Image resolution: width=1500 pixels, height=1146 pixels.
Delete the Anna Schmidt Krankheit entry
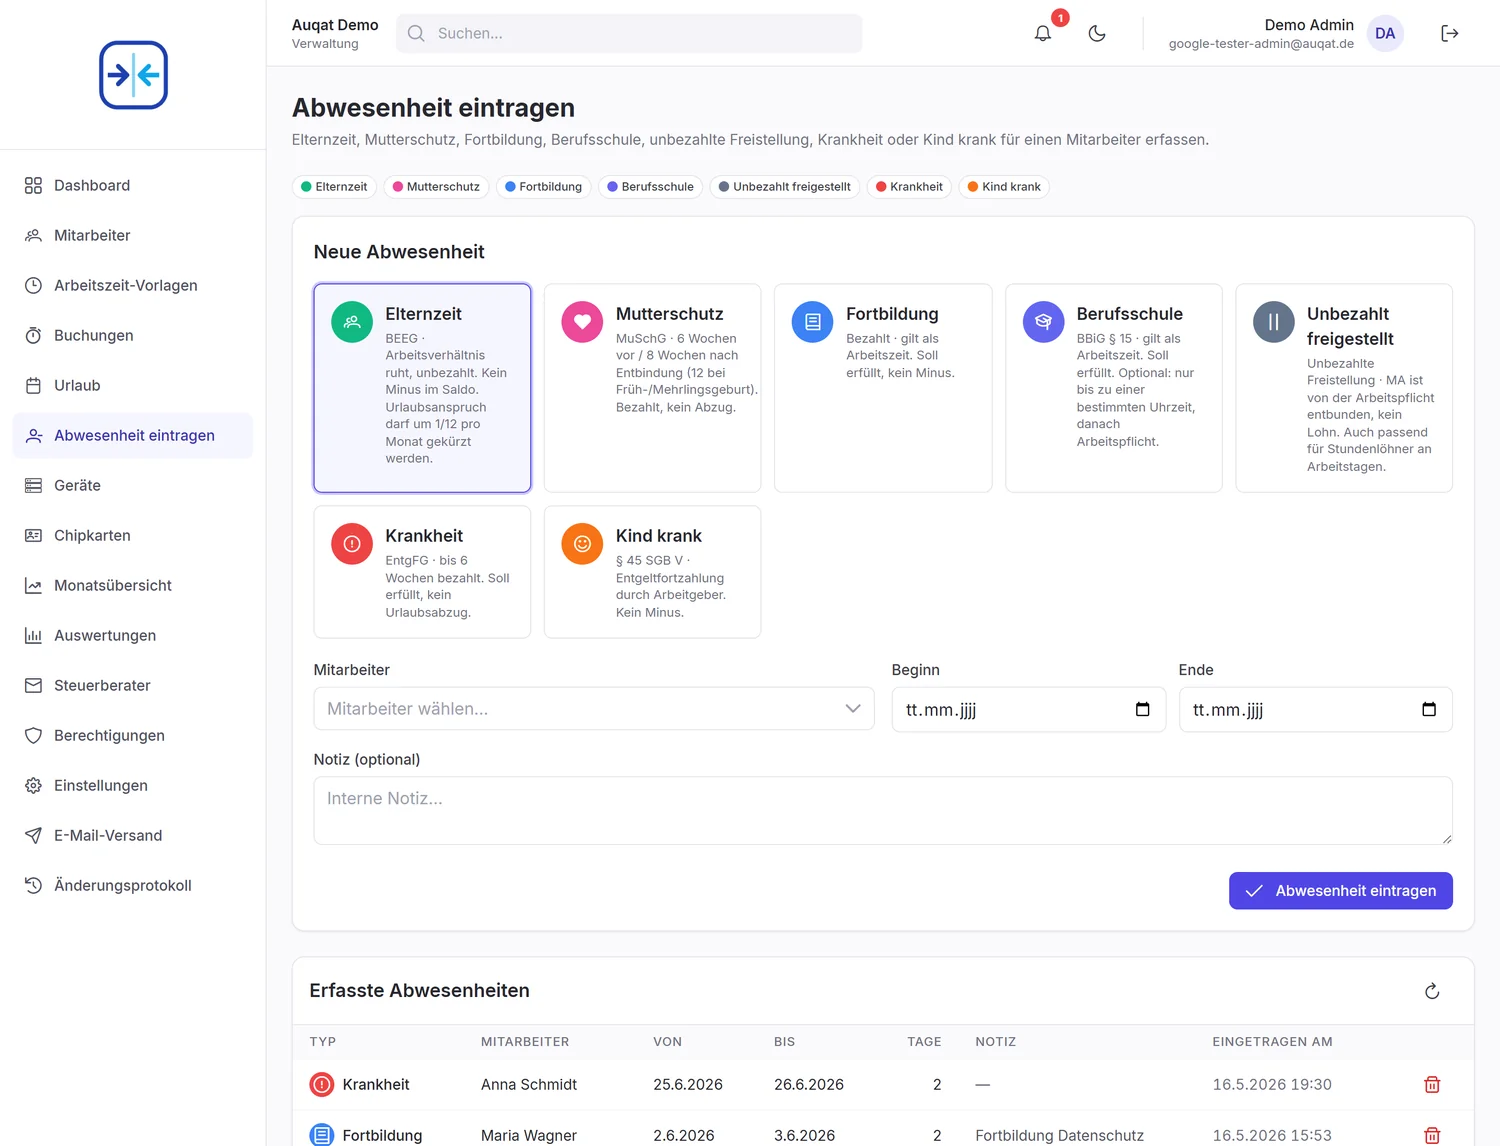pos(1432,1084)
